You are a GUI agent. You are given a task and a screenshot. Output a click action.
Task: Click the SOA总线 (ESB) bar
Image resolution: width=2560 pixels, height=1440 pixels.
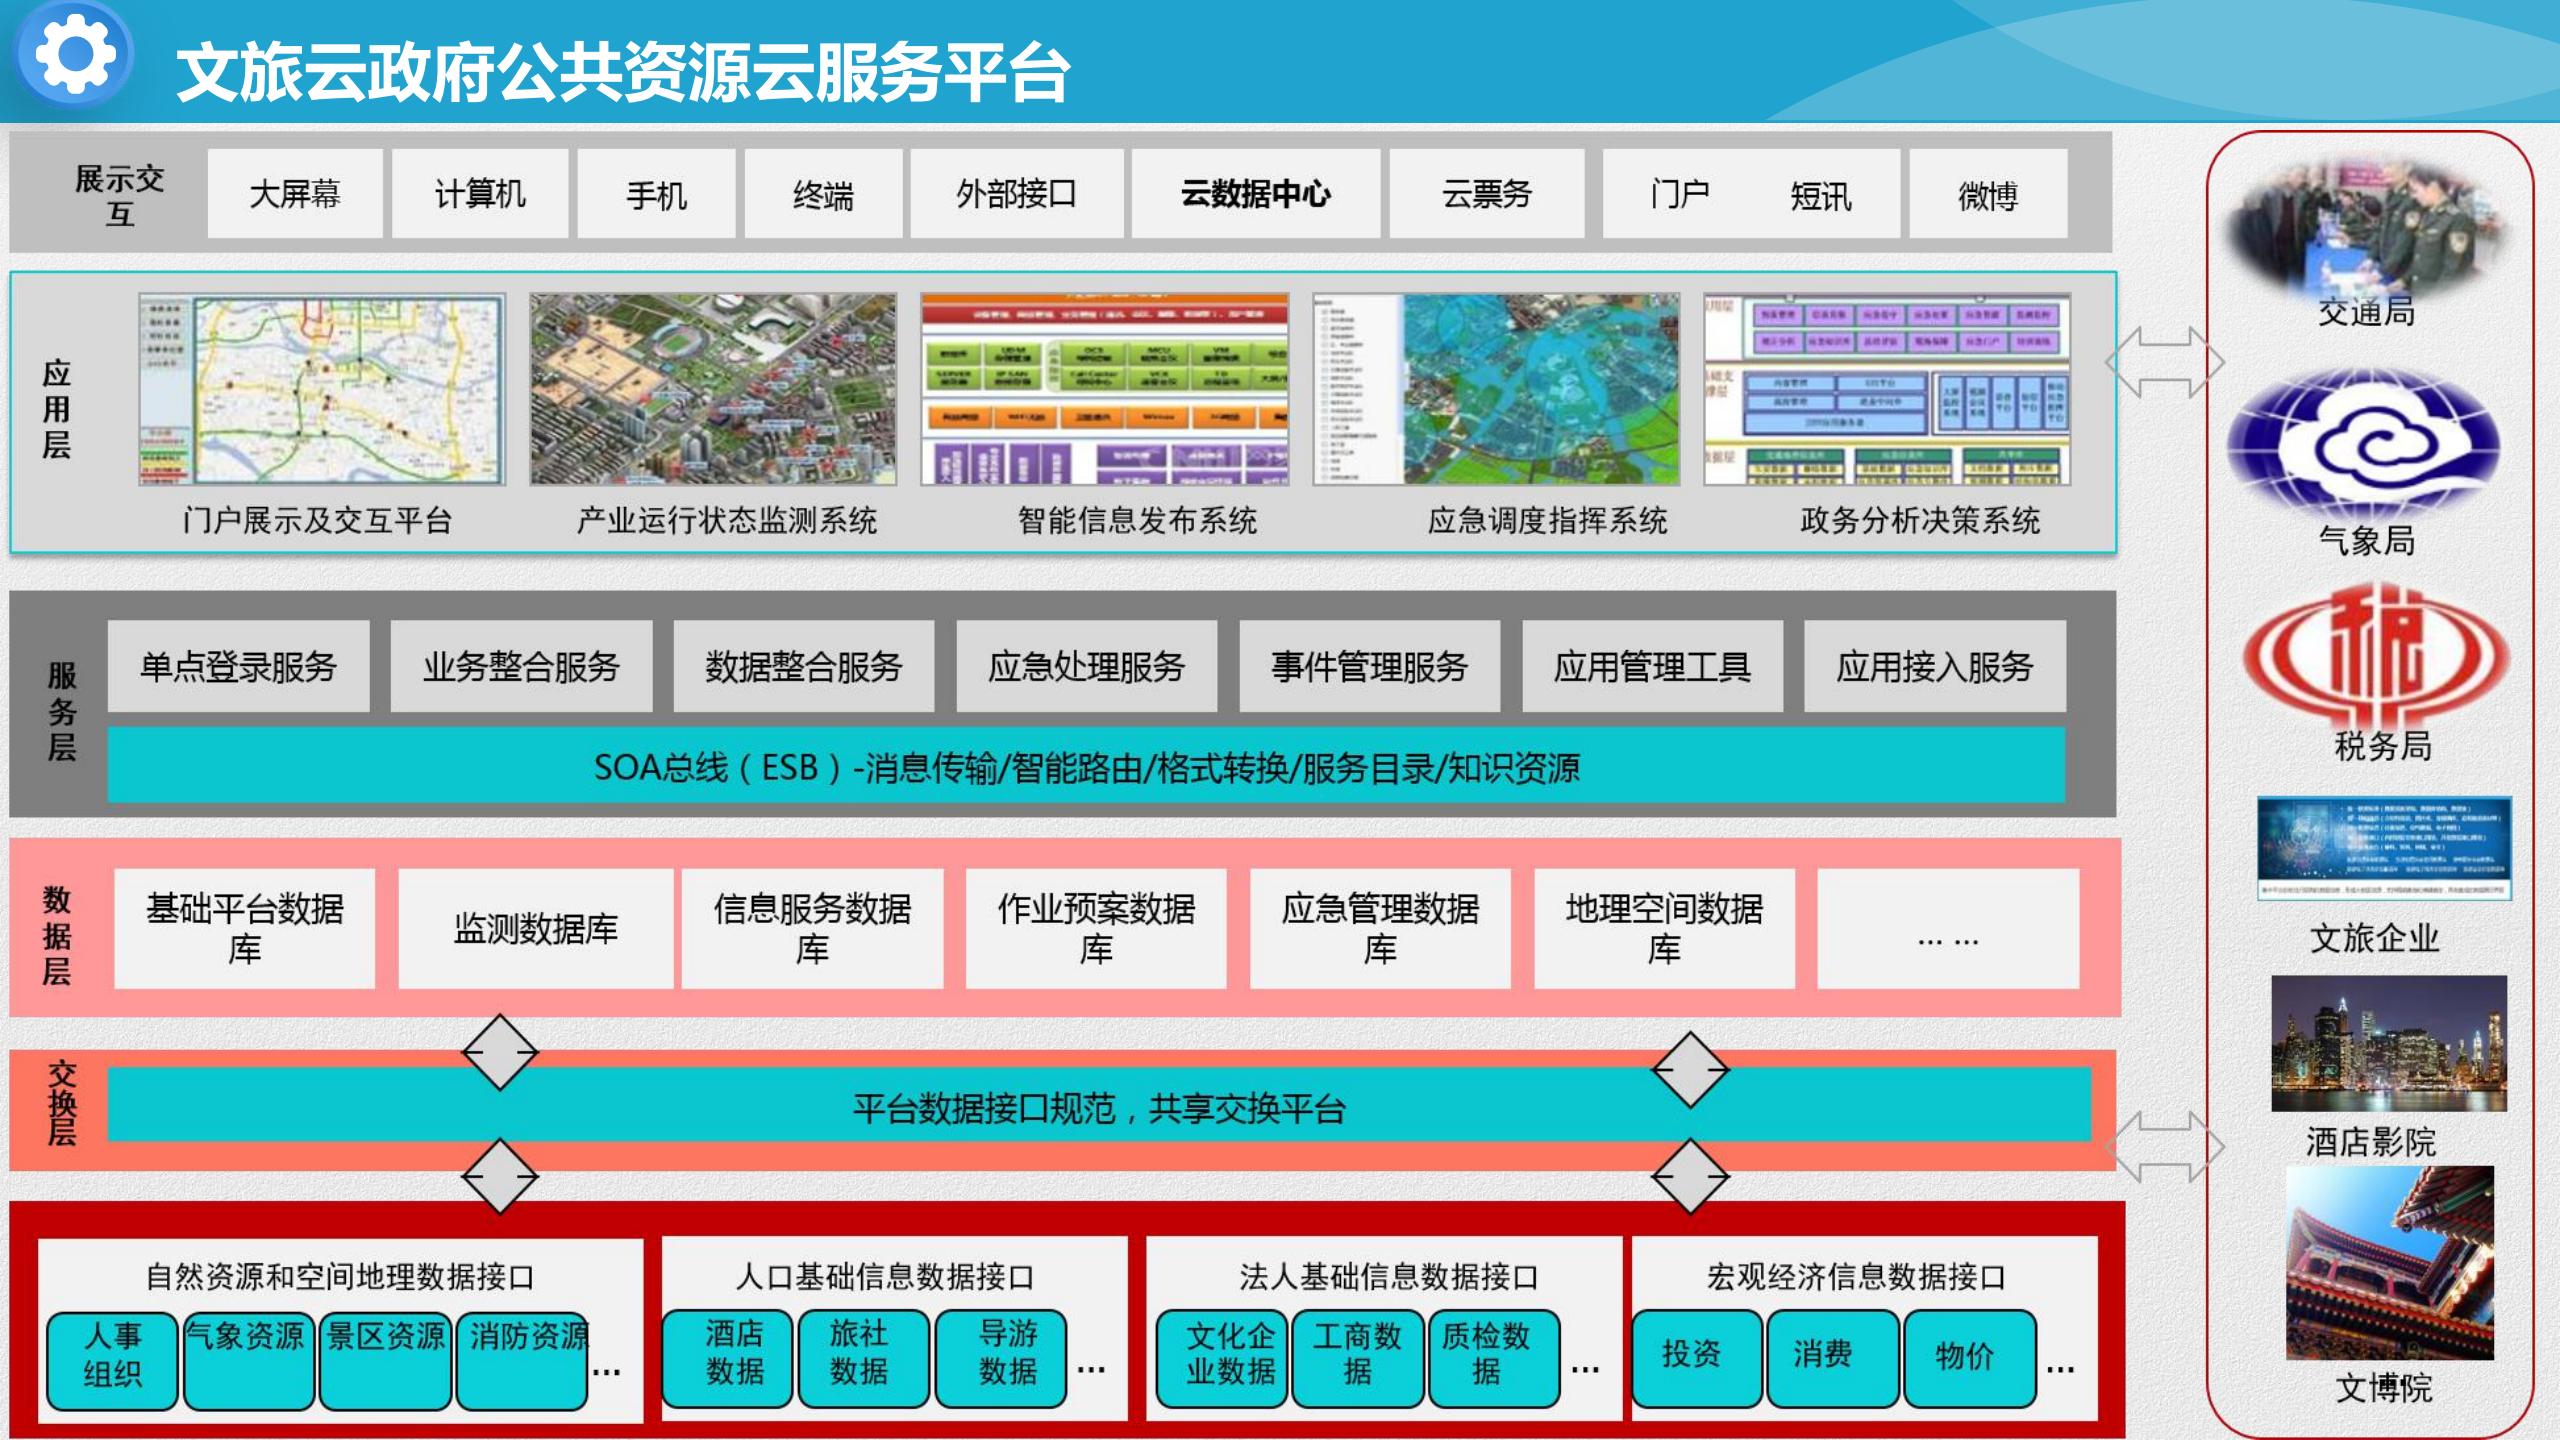pyautogui.click(x=1086, y=767)
